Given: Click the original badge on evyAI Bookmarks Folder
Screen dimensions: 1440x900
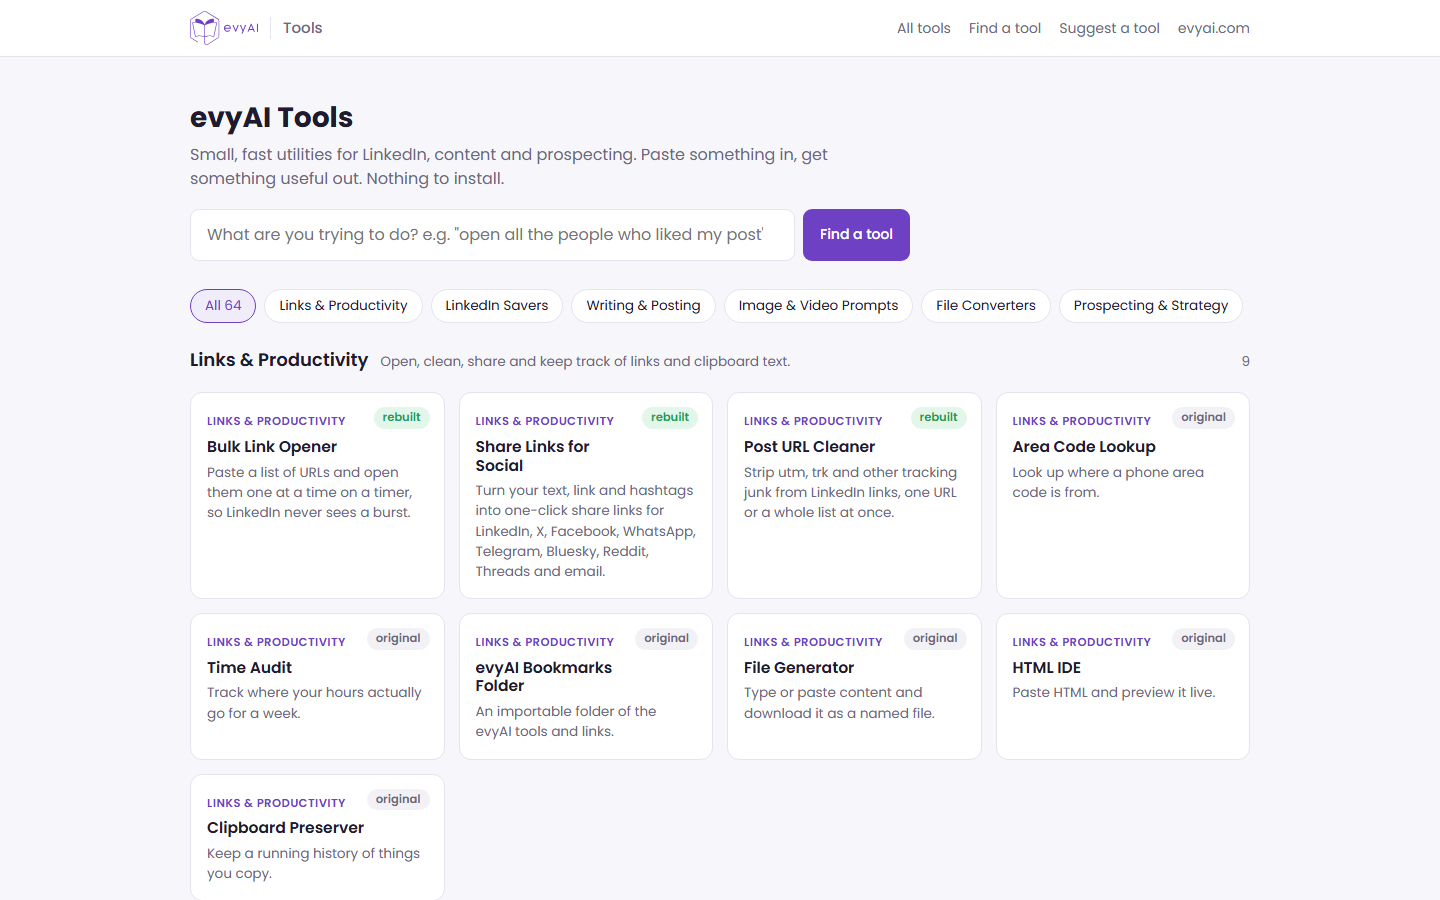Looking at the screenshot, I should (666, 639).
